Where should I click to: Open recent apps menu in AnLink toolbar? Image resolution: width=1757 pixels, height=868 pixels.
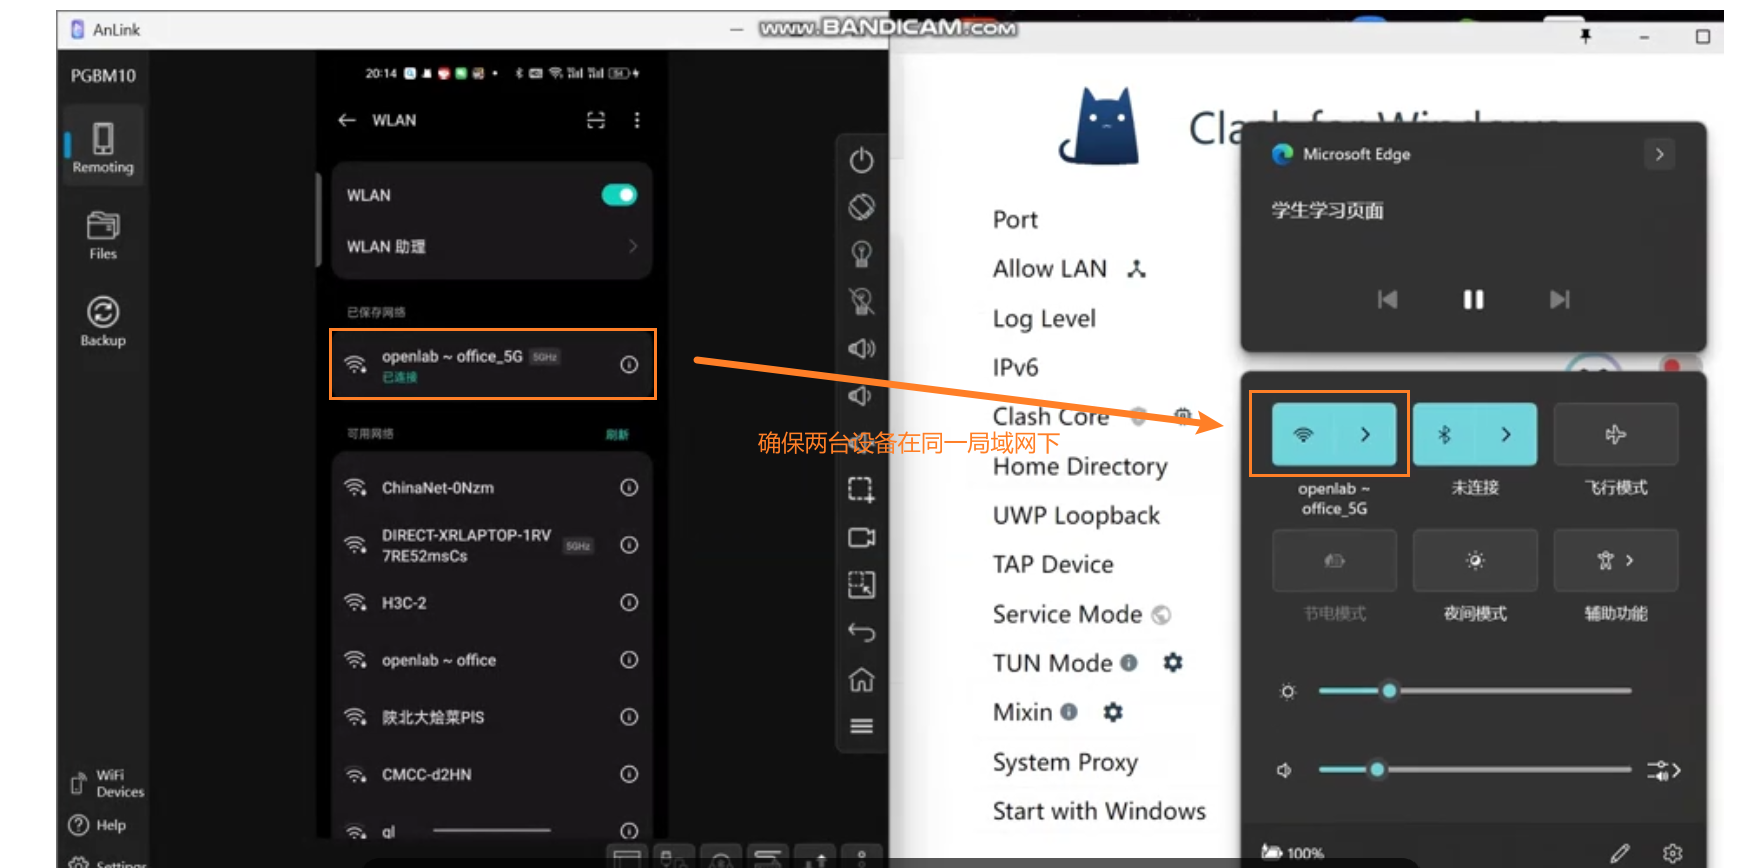pyautogui.click(x=862, y=726)
